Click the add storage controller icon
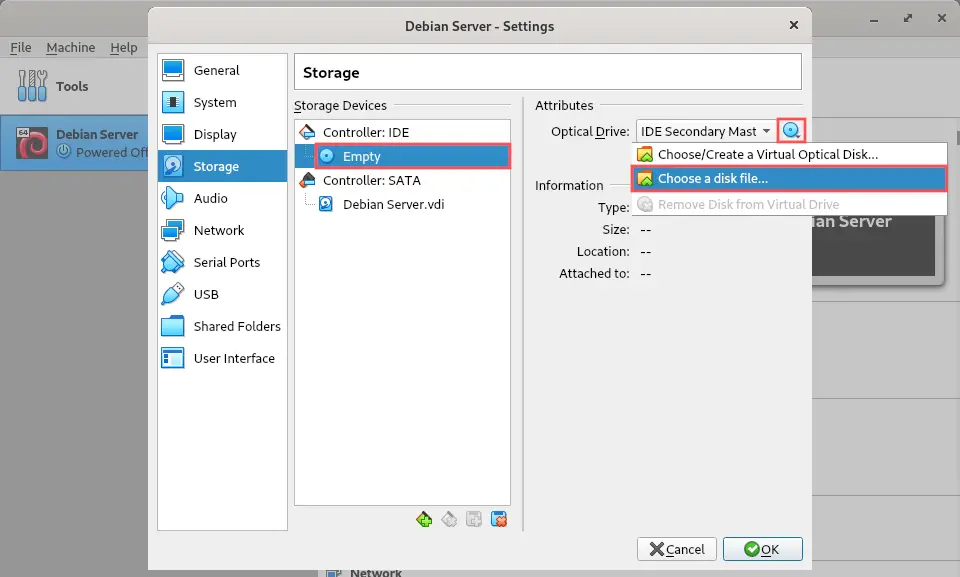The width and height of the screenshot is (960, 577). 424,519
